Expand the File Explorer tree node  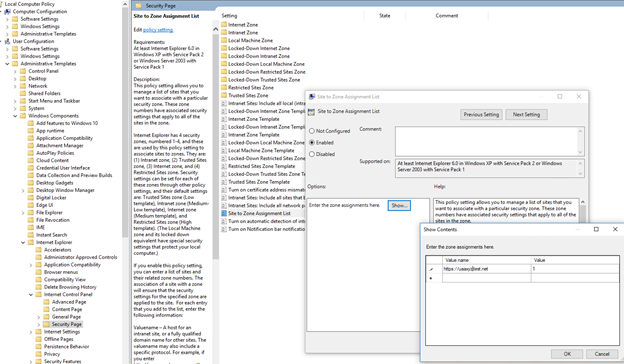coord(23,213)
